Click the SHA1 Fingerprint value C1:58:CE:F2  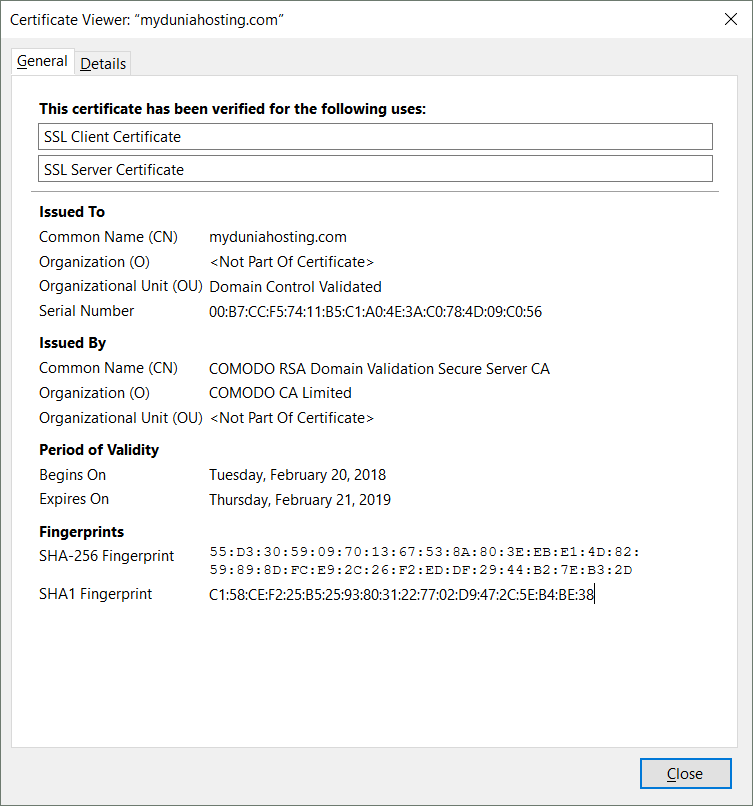(x=401, y=595)
